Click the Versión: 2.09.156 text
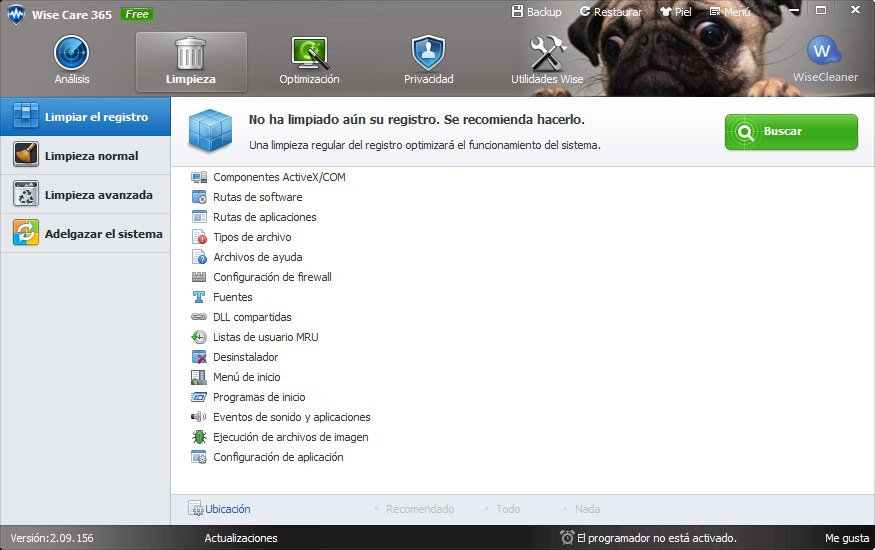Viewport: 875px width, 550px height. click(52, 538)
